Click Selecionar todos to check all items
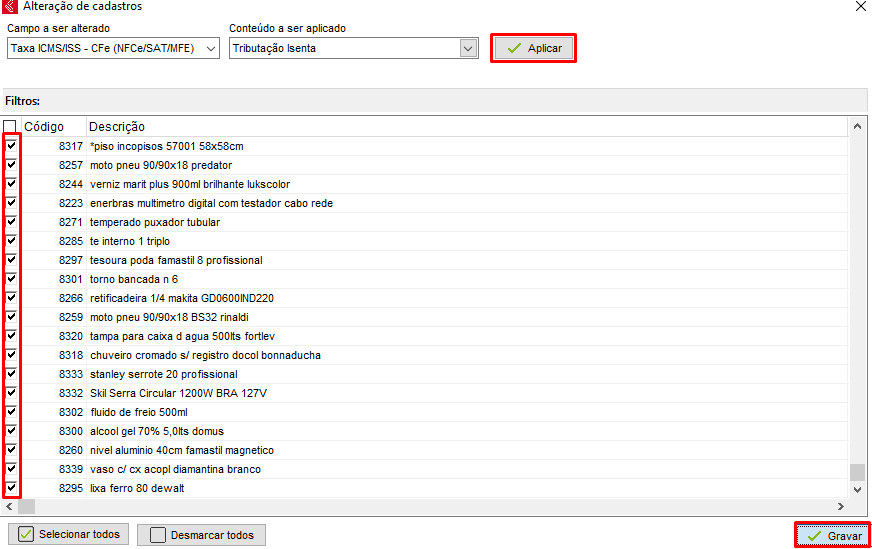Image resolution: width=872 pixels, height=549 pixels. [68, 535]
